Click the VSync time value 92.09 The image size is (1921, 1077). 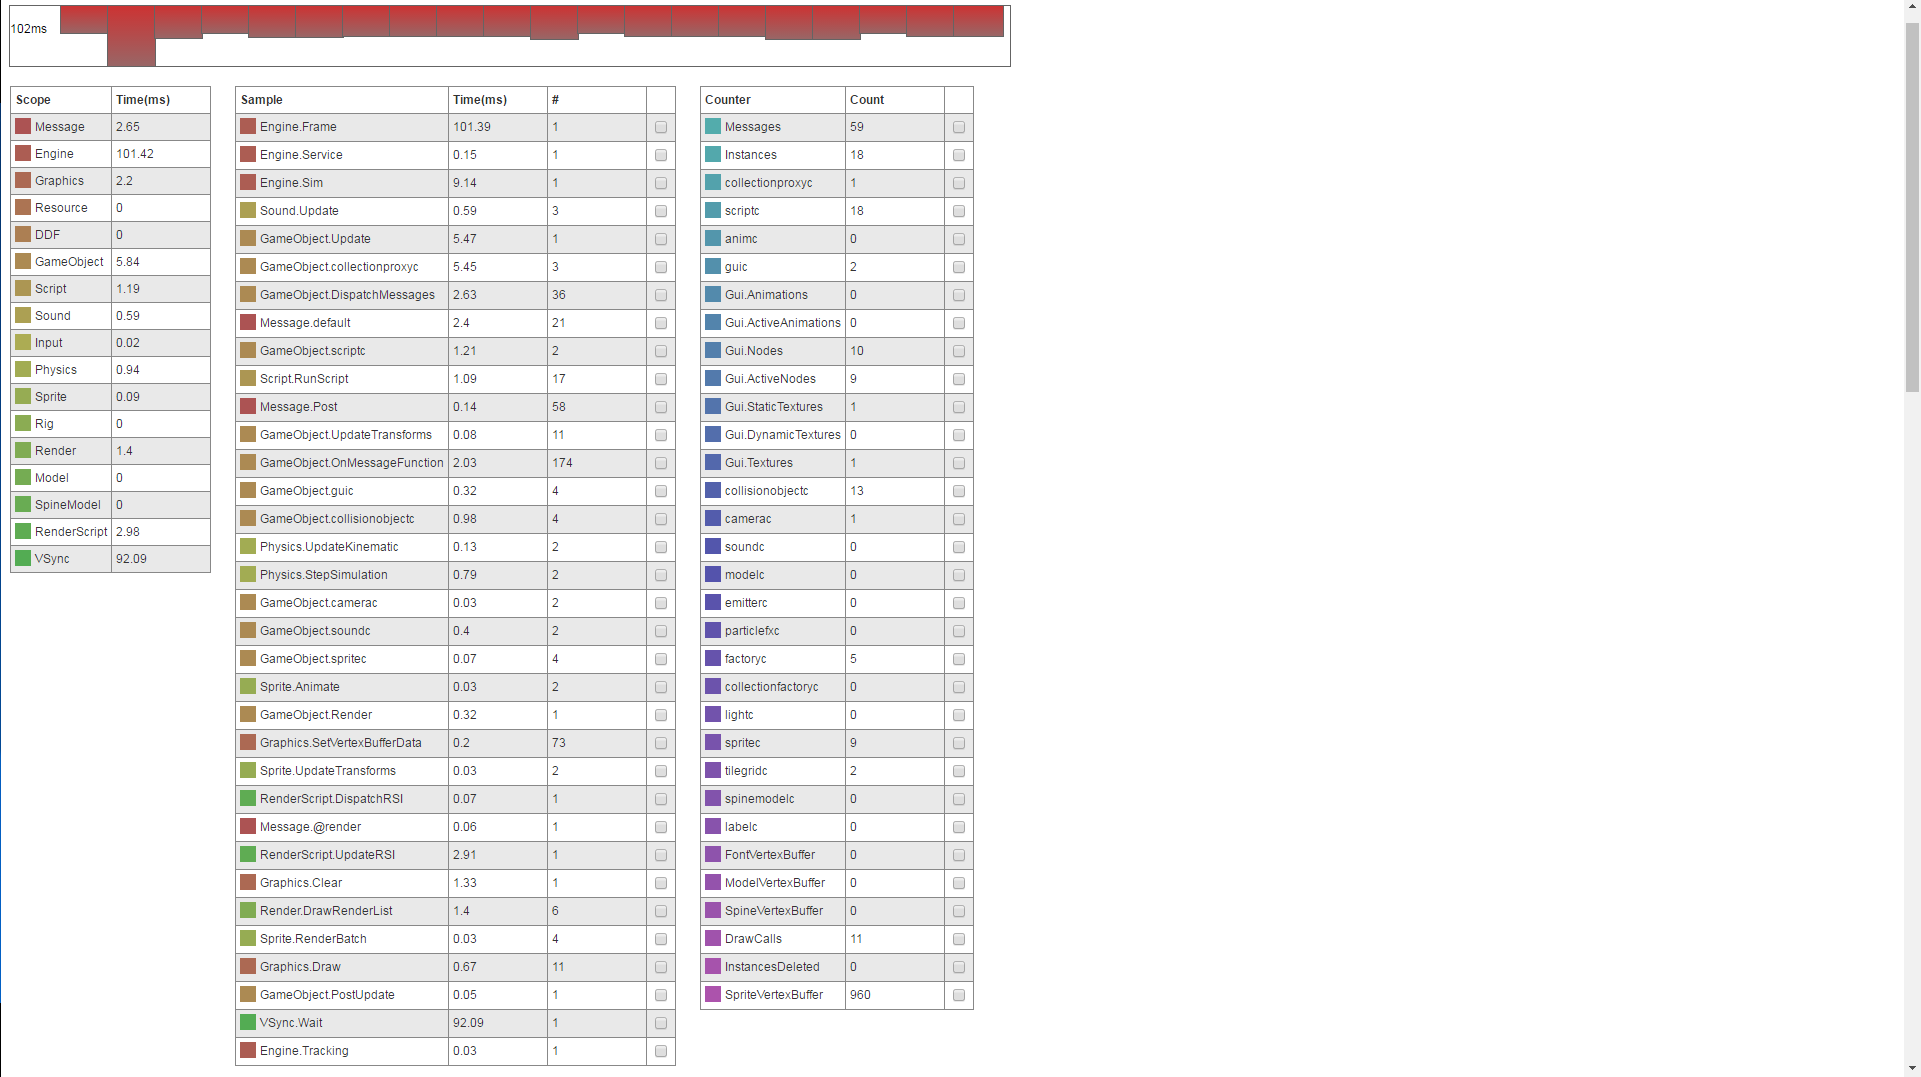(x=131, y=559)
